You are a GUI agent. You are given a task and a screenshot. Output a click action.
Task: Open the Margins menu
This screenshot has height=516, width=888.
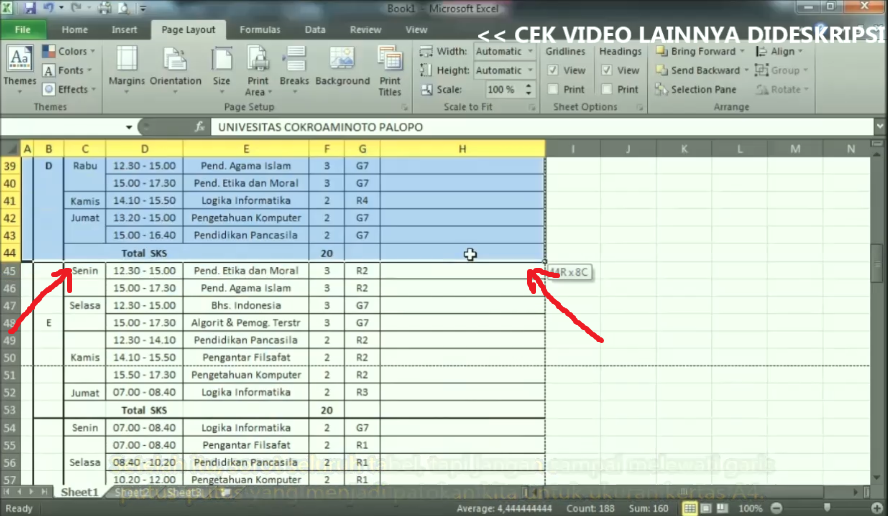[126, 70]
